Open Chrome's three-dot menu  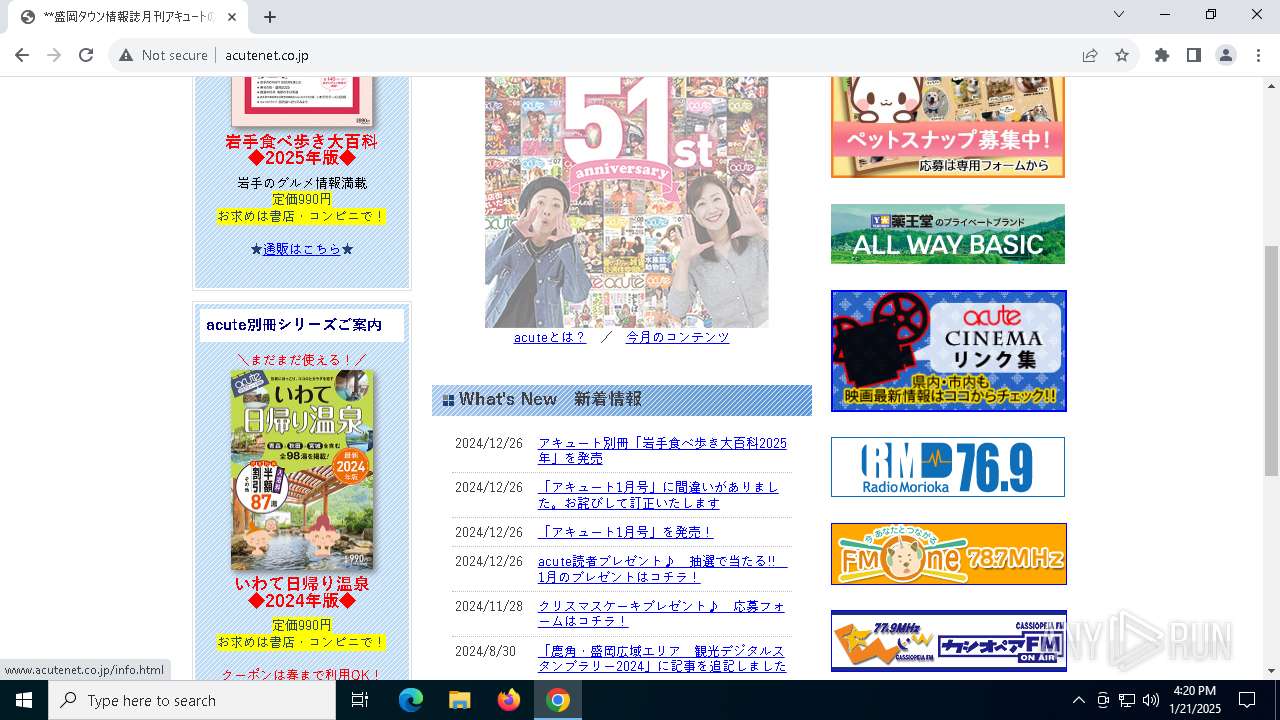click(x=1258, y=55)
